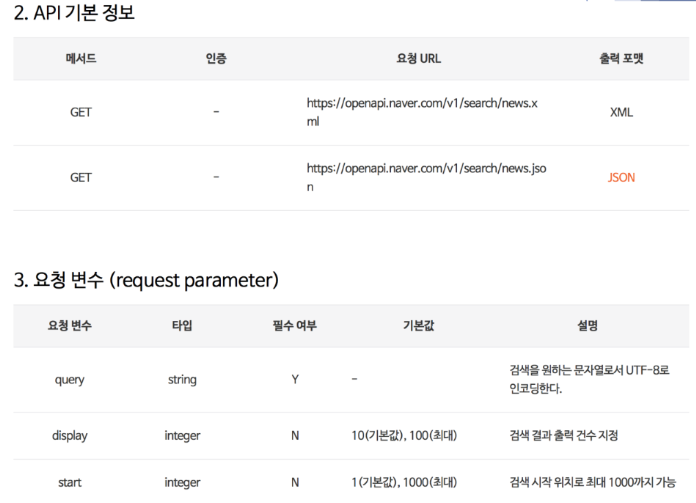Viewport: 696px width, 503px height.
Task: Click the '기본값' column header
Action: [x=419, y=326]
